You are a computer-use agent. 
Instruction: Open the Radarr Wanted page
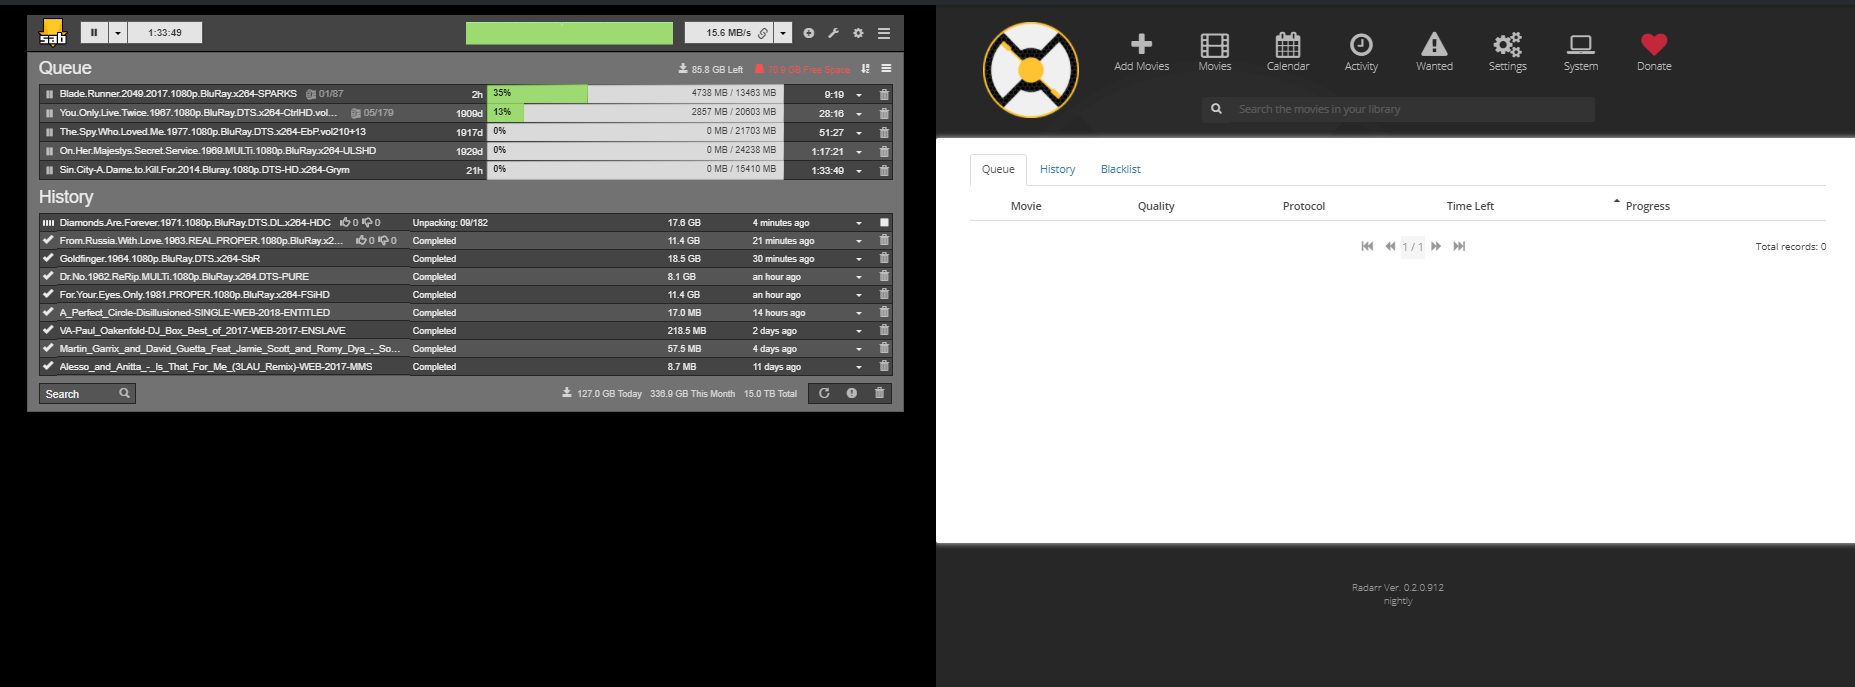(1434, 52)
